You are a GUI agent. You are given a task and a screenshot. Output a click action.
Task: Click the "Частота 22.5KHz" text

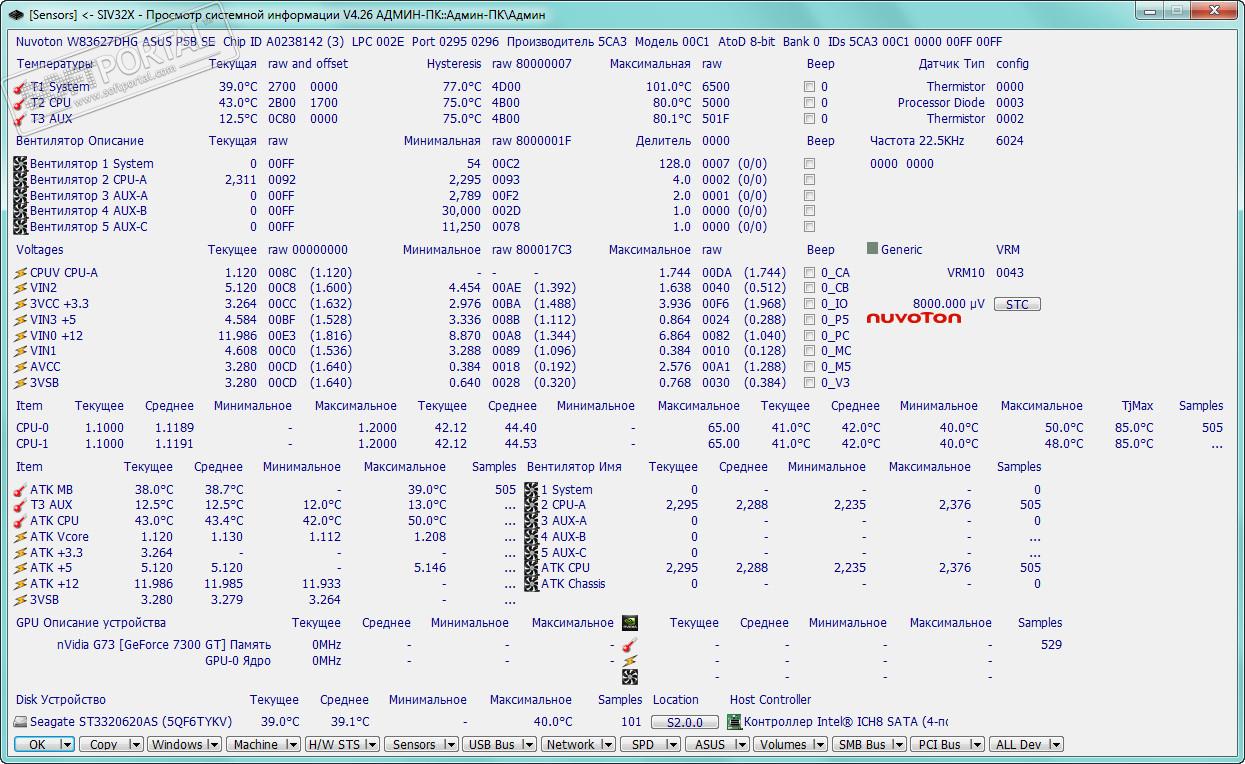click(x=917, y=141)
